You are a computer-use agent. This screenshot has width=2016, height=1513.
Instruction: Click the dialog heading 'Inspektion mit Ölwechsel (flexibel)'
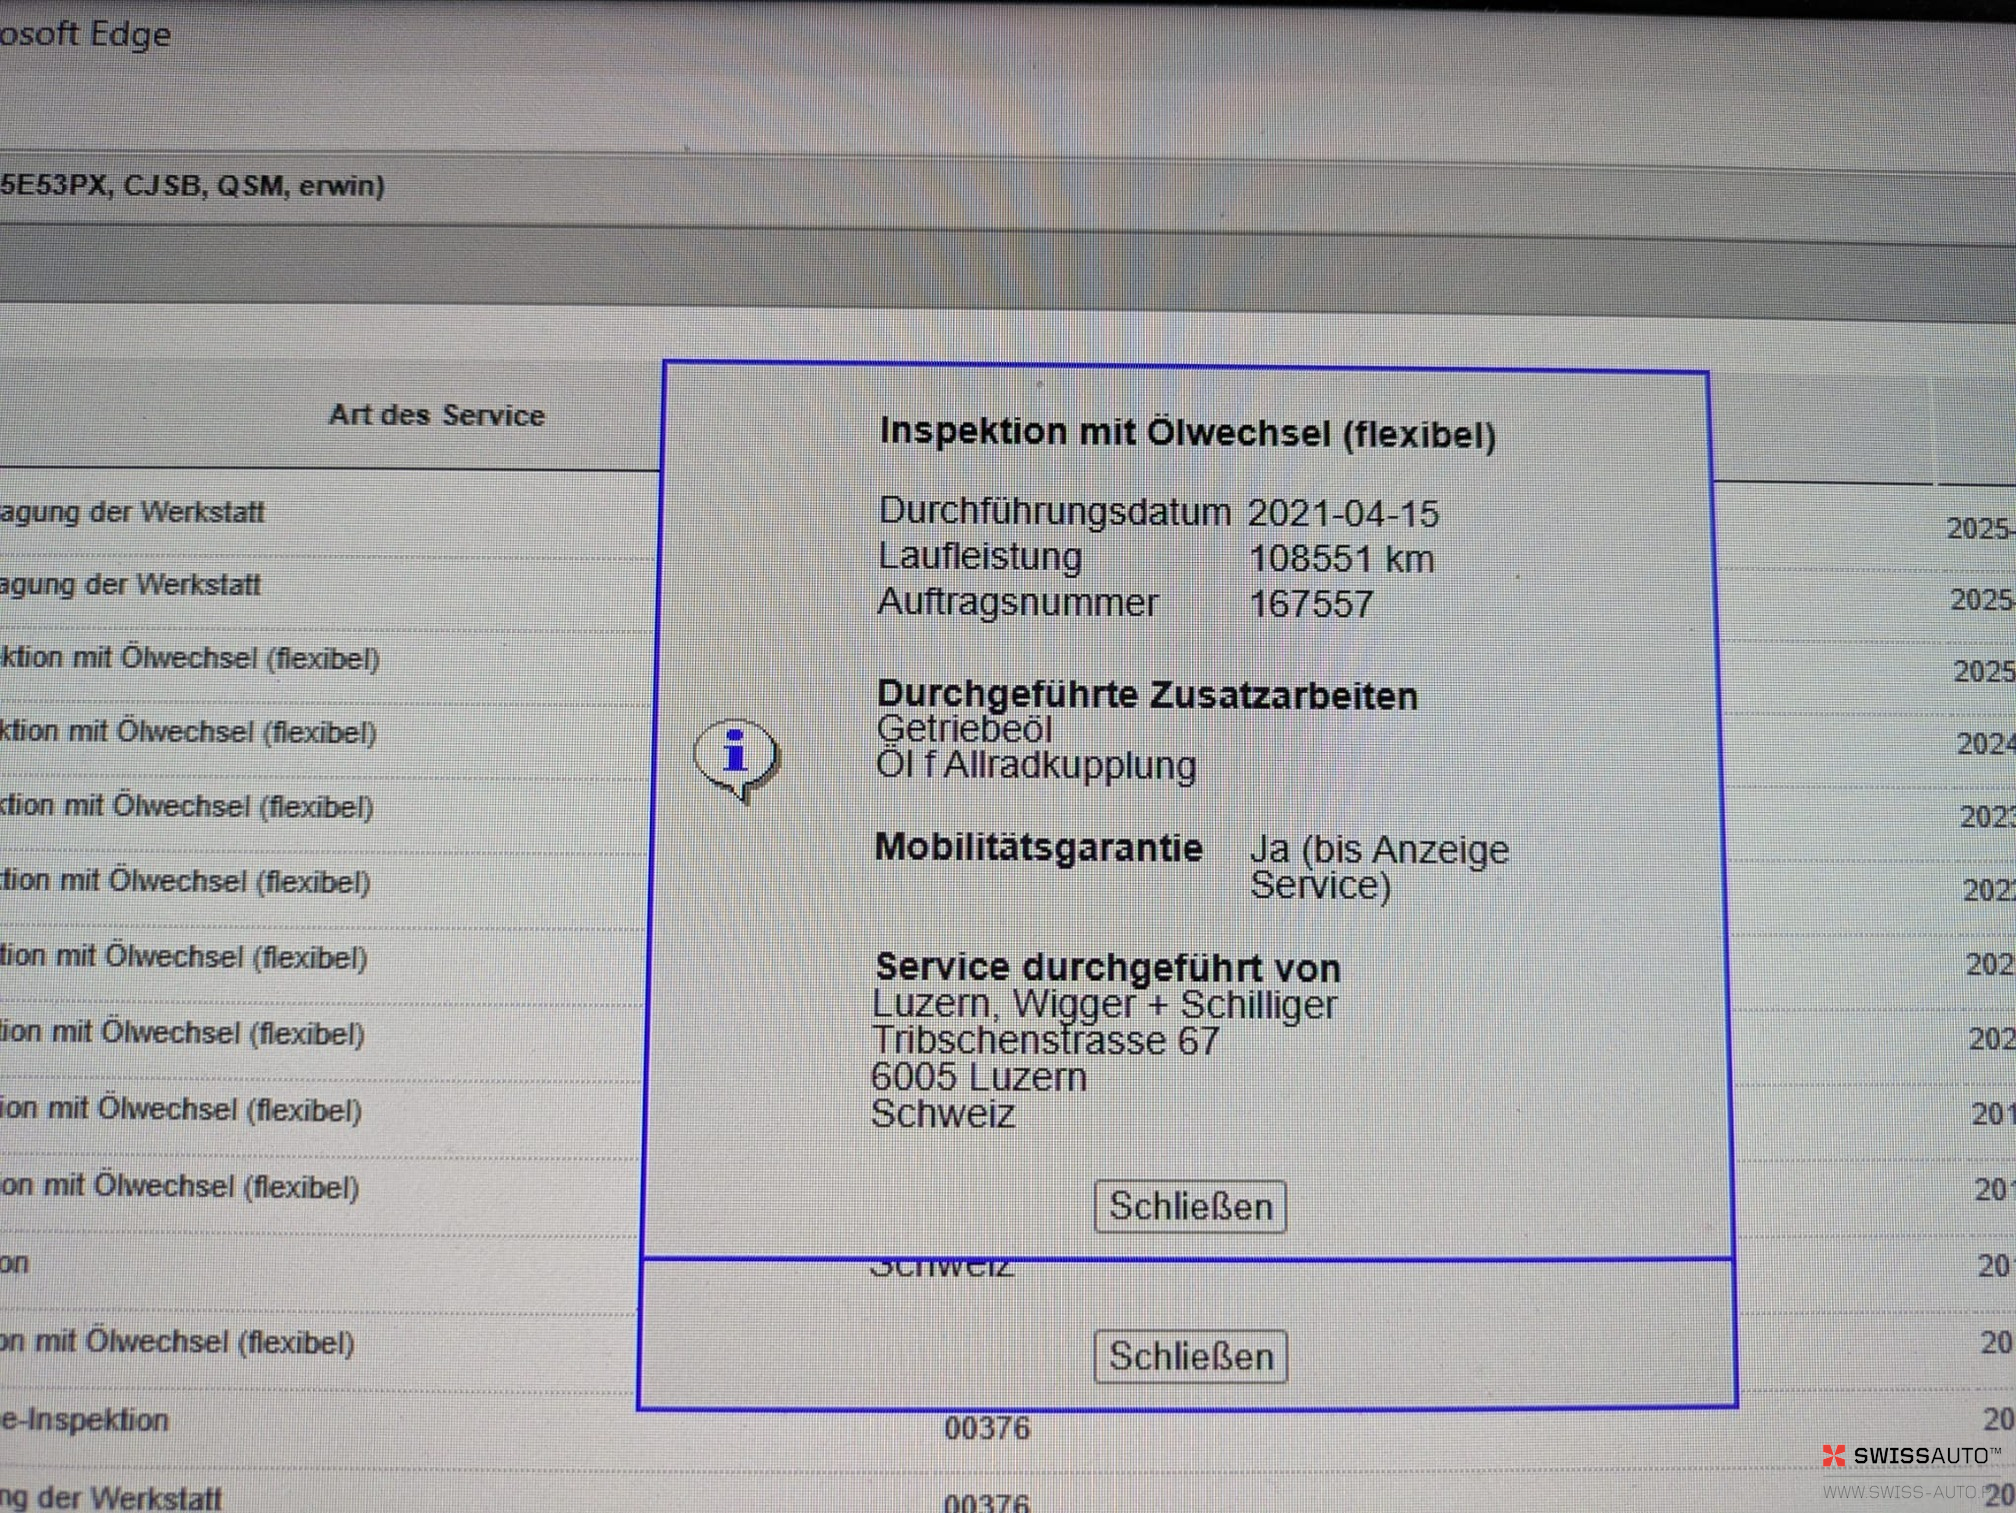1187,433
